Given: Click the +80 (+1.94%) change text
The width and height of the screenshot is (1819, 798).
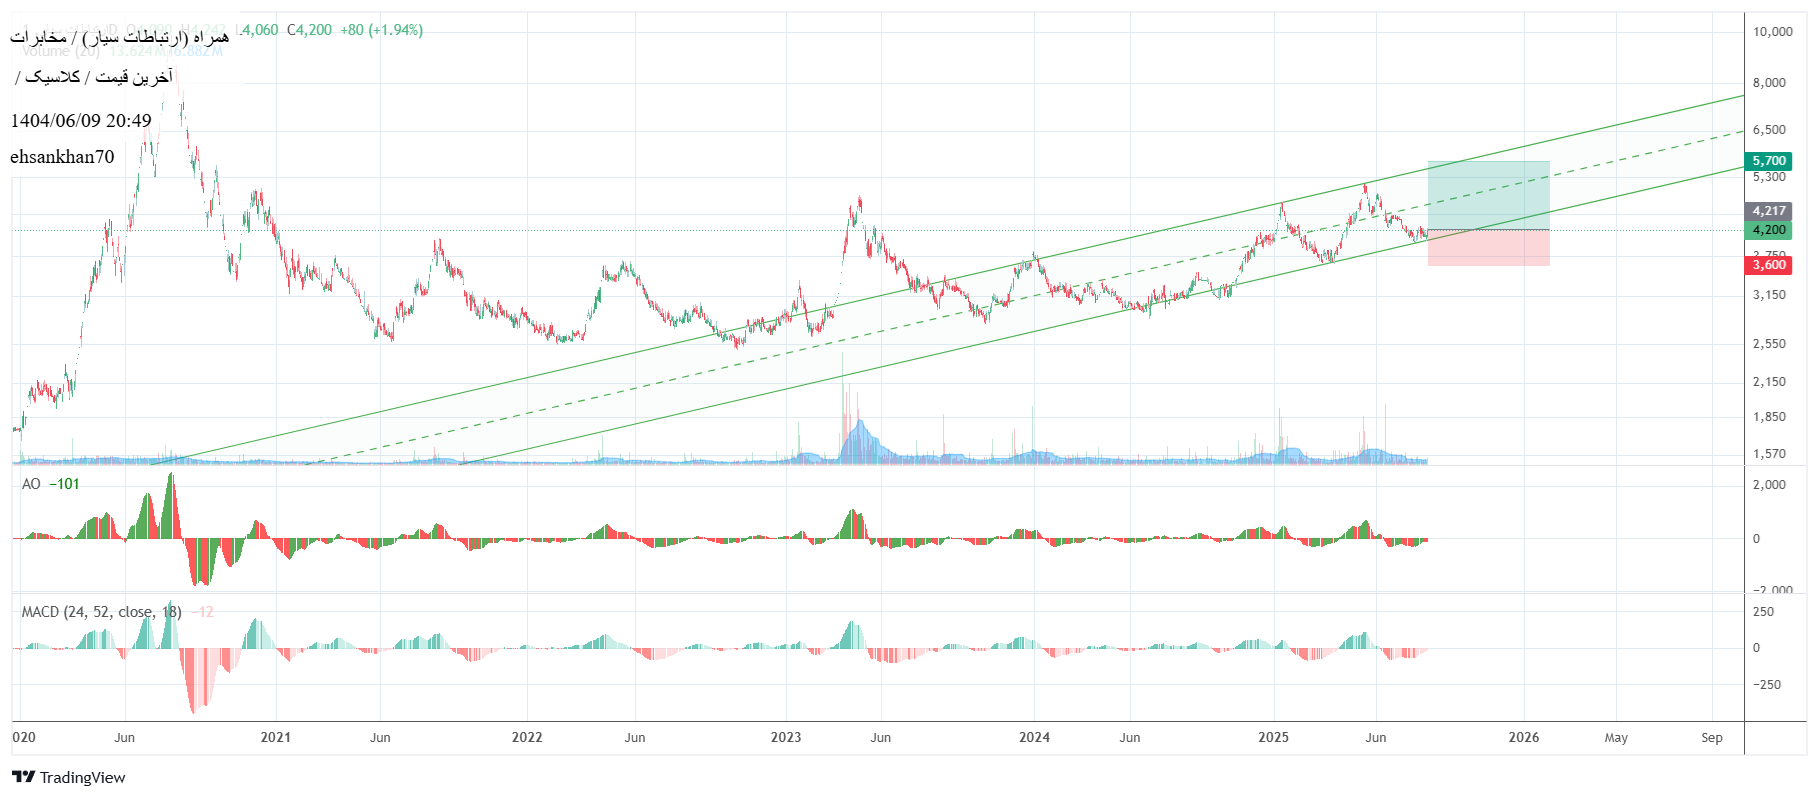Looking at the screenshot, I should (381, 30).
